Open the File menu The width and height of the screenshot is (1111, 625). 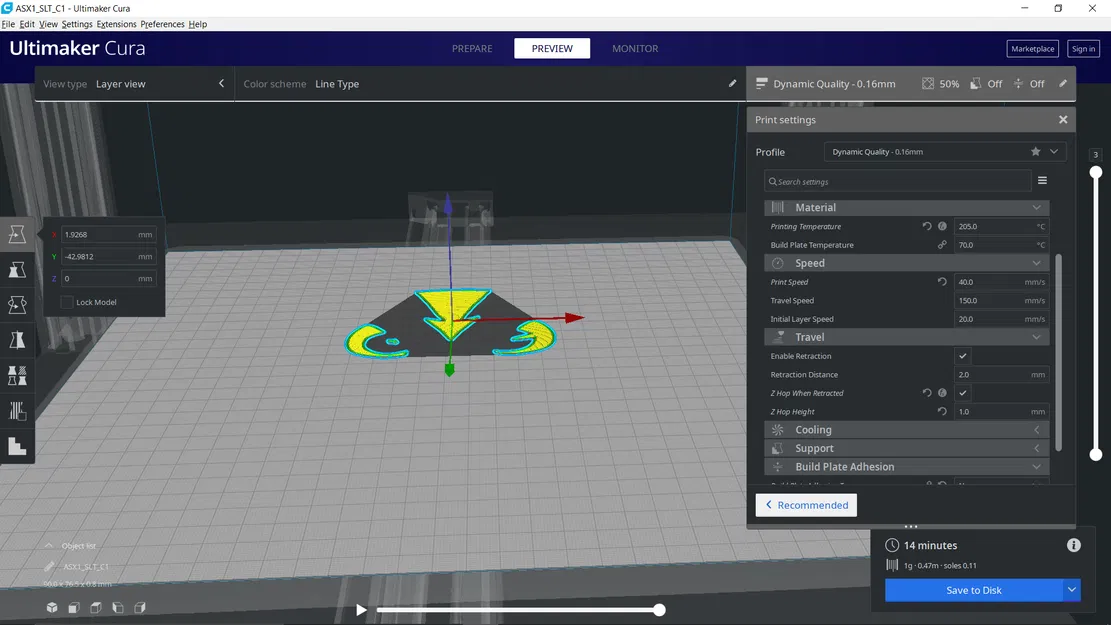tap(8, 24)
